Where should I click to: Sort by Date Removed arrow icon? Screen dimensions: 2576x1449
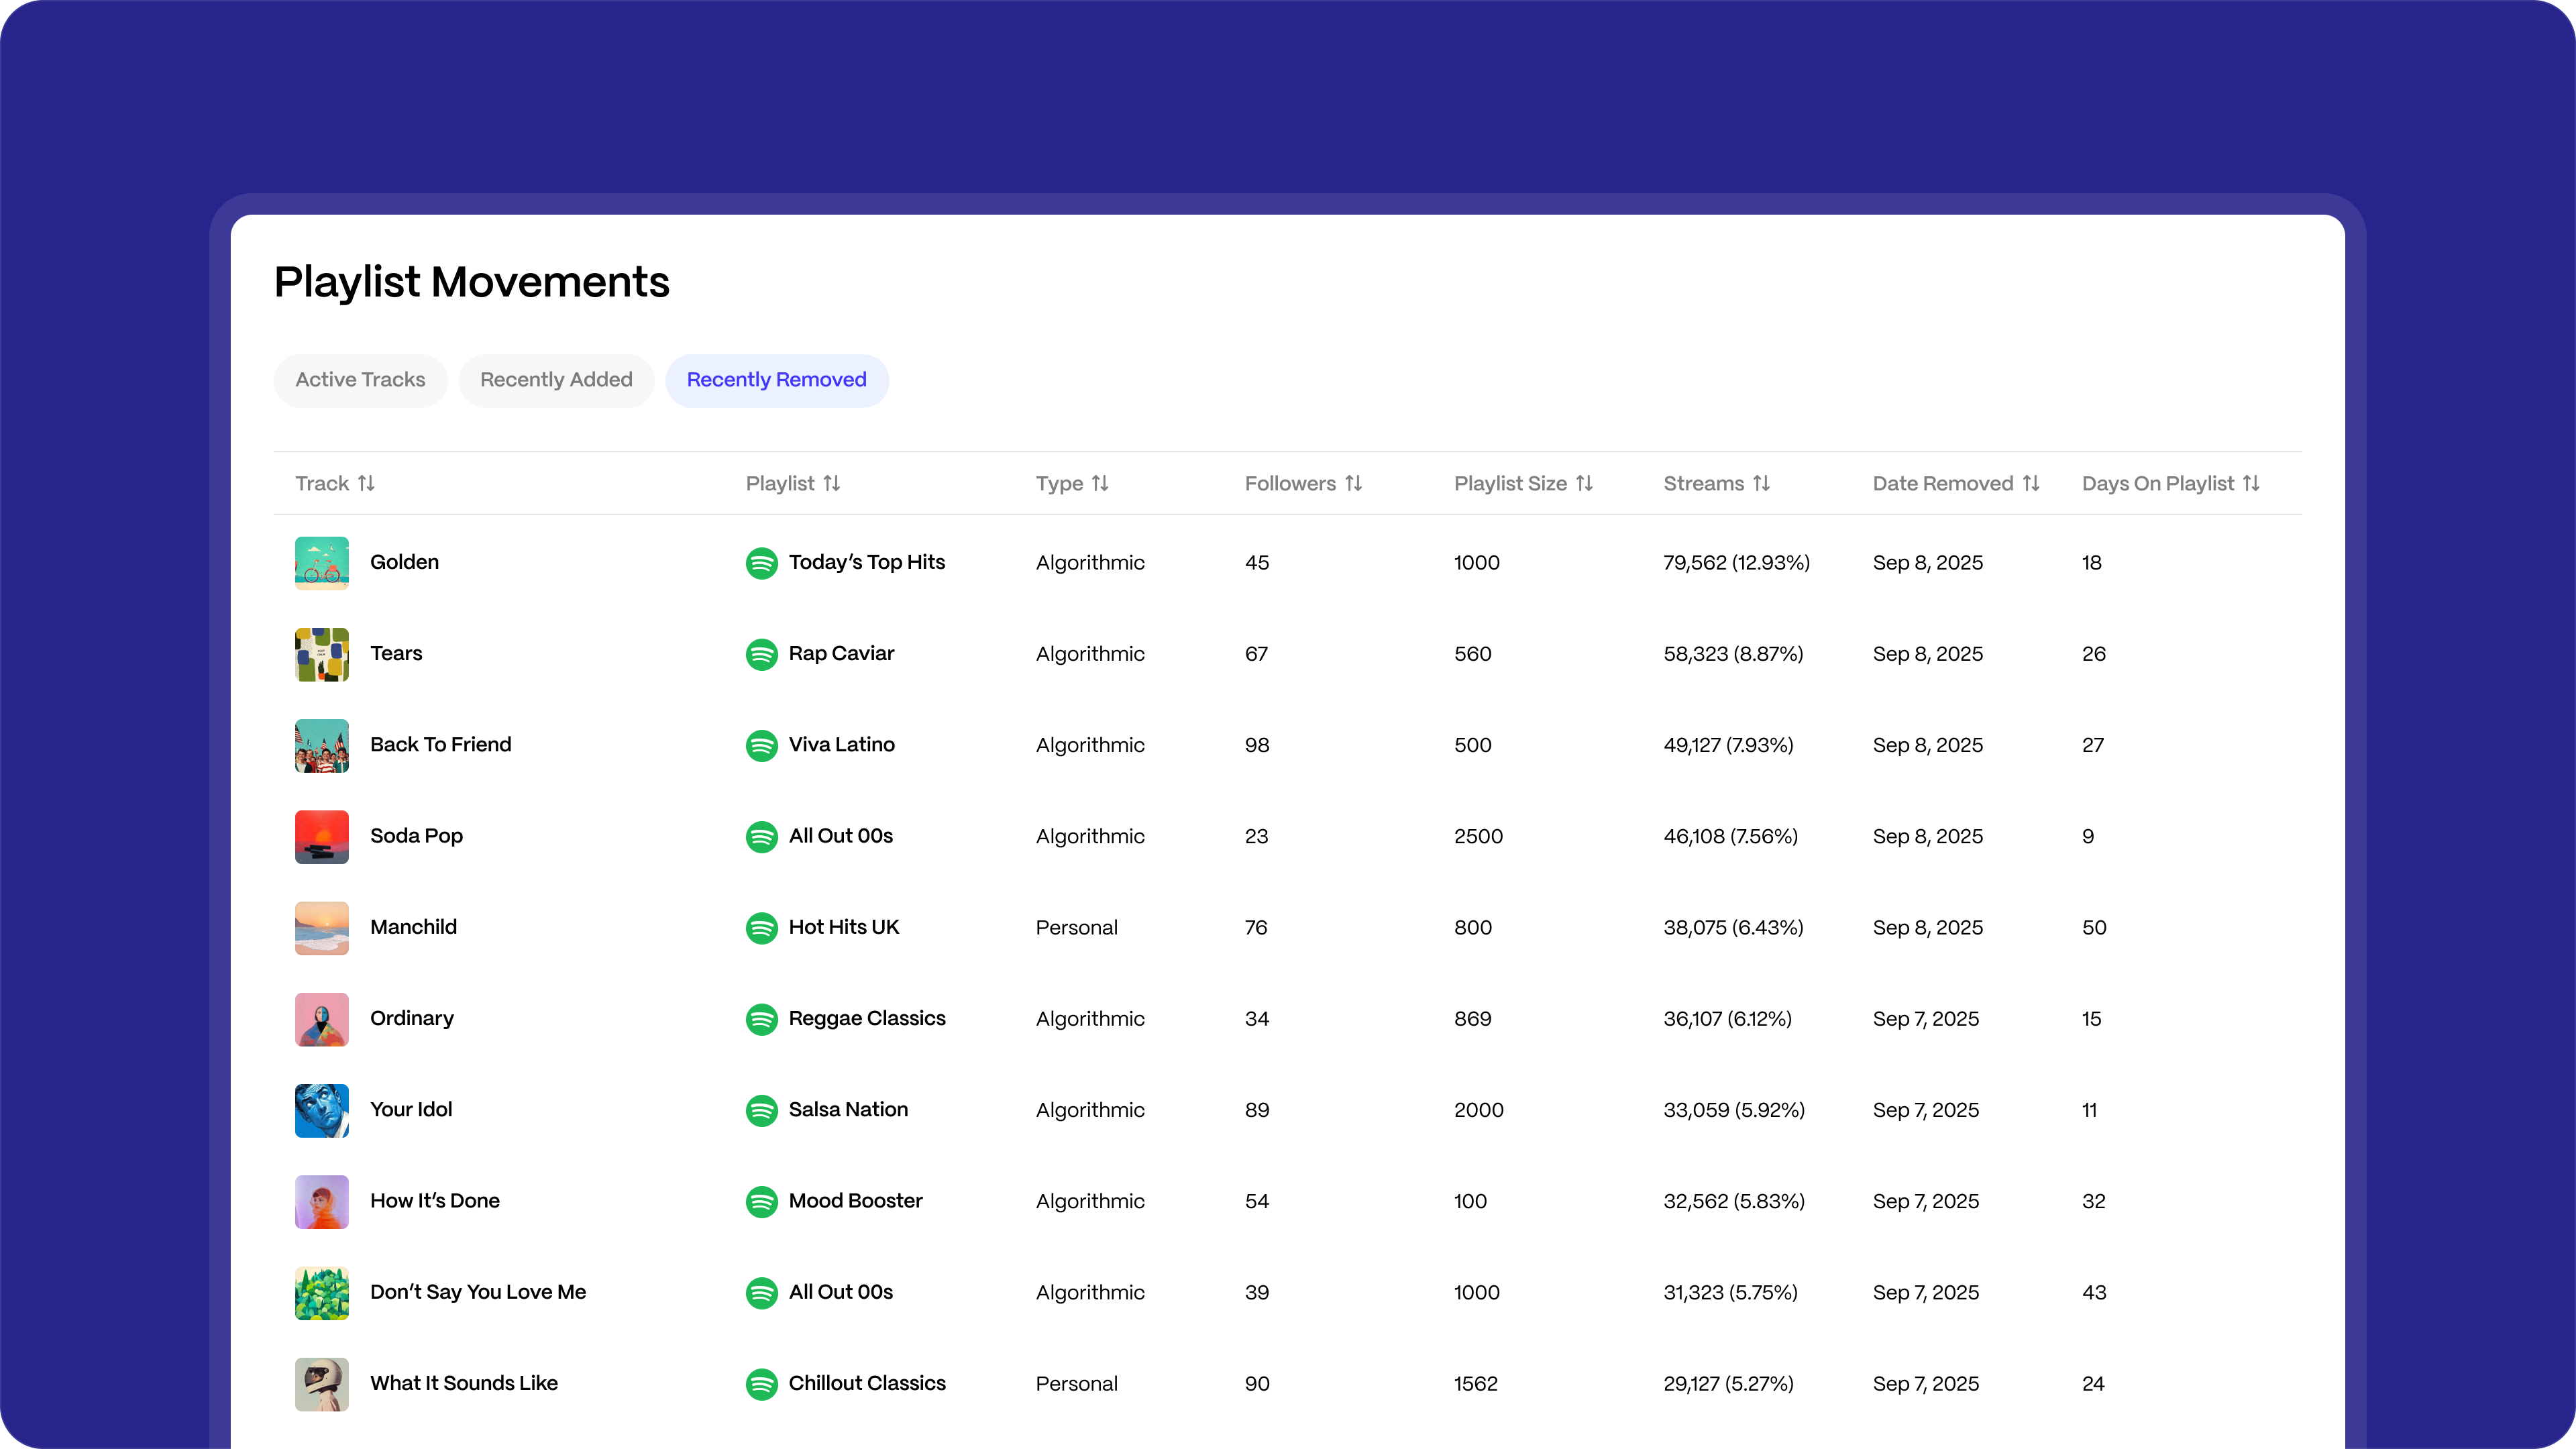[2030, 483]
